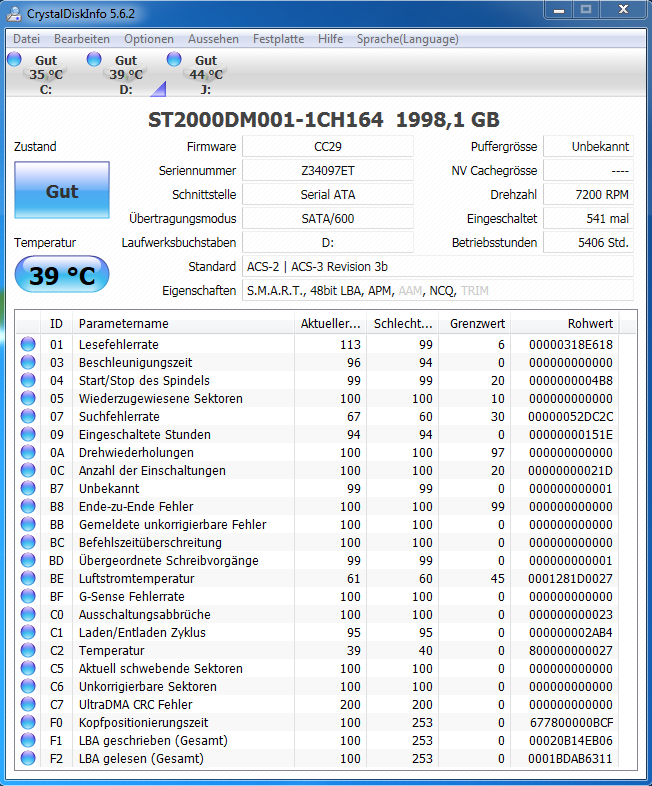Click the status orb for row C2 Temperatur
652x786 pixels.
pyautogui.click(x=28, y=651)
